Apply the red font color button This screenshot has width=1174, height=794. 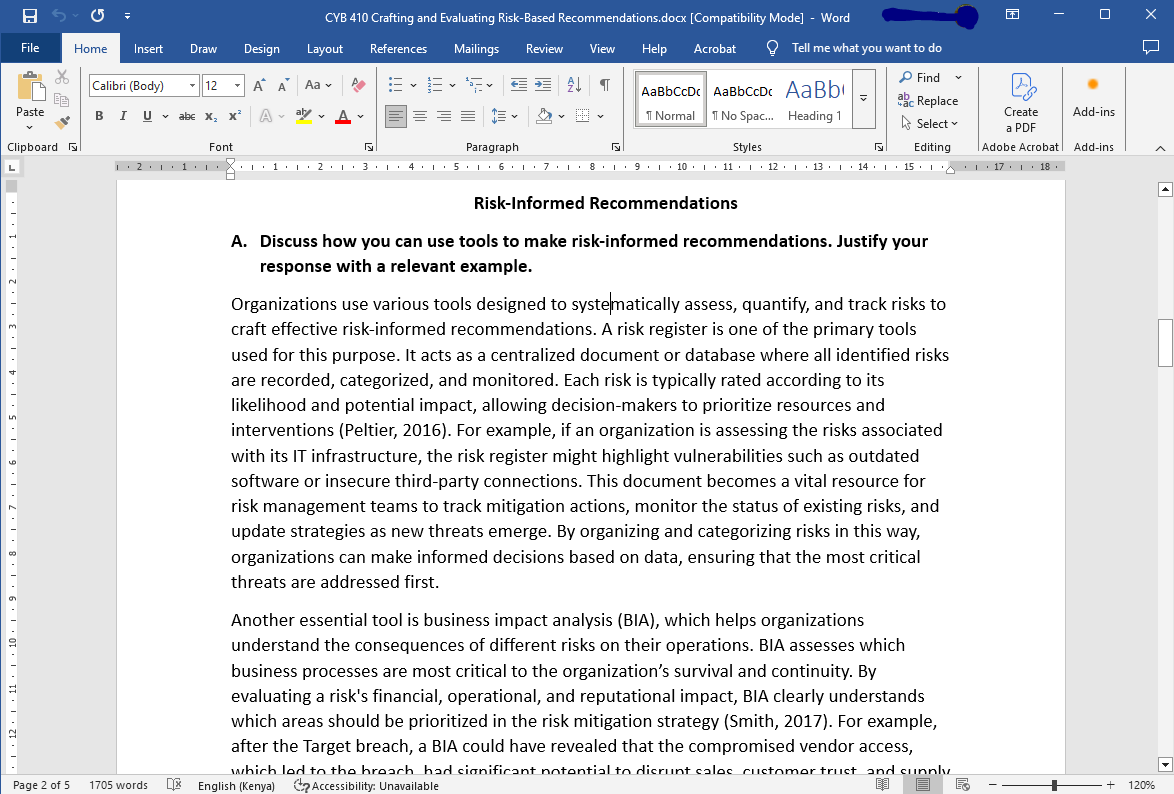343,116
